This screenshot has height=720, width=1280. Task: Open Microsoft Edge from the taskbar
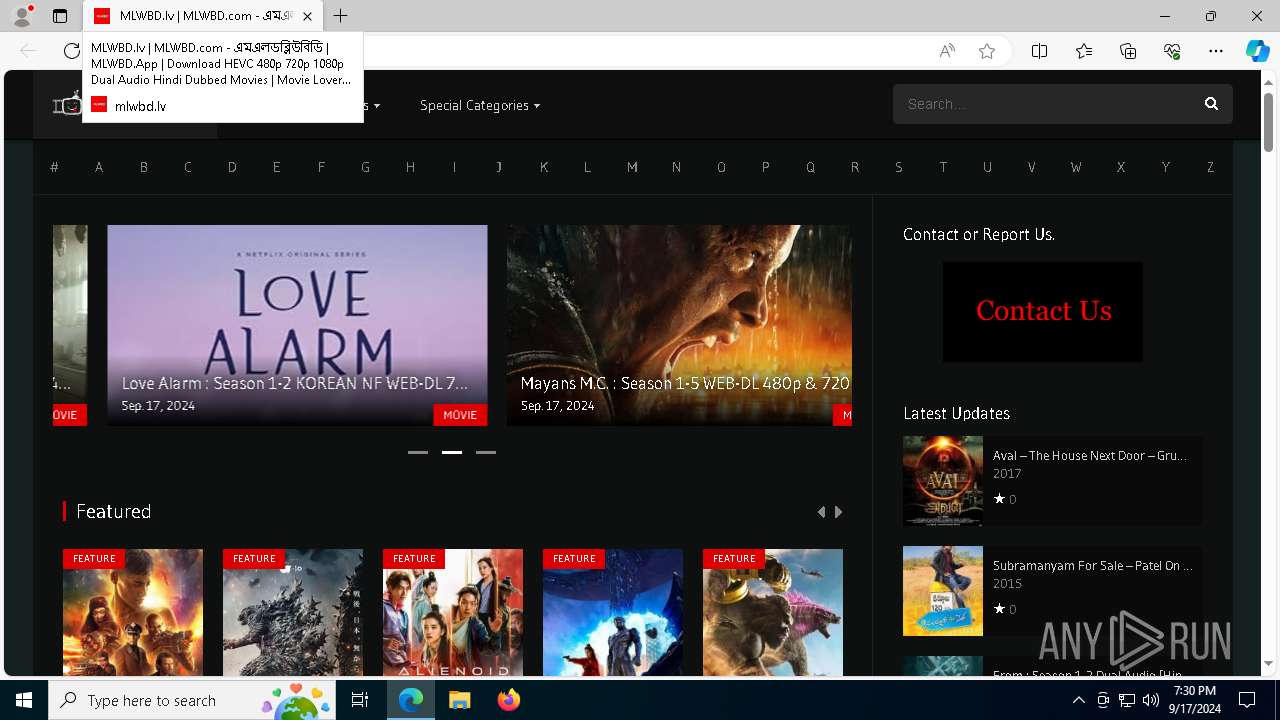tap(411, 700)
